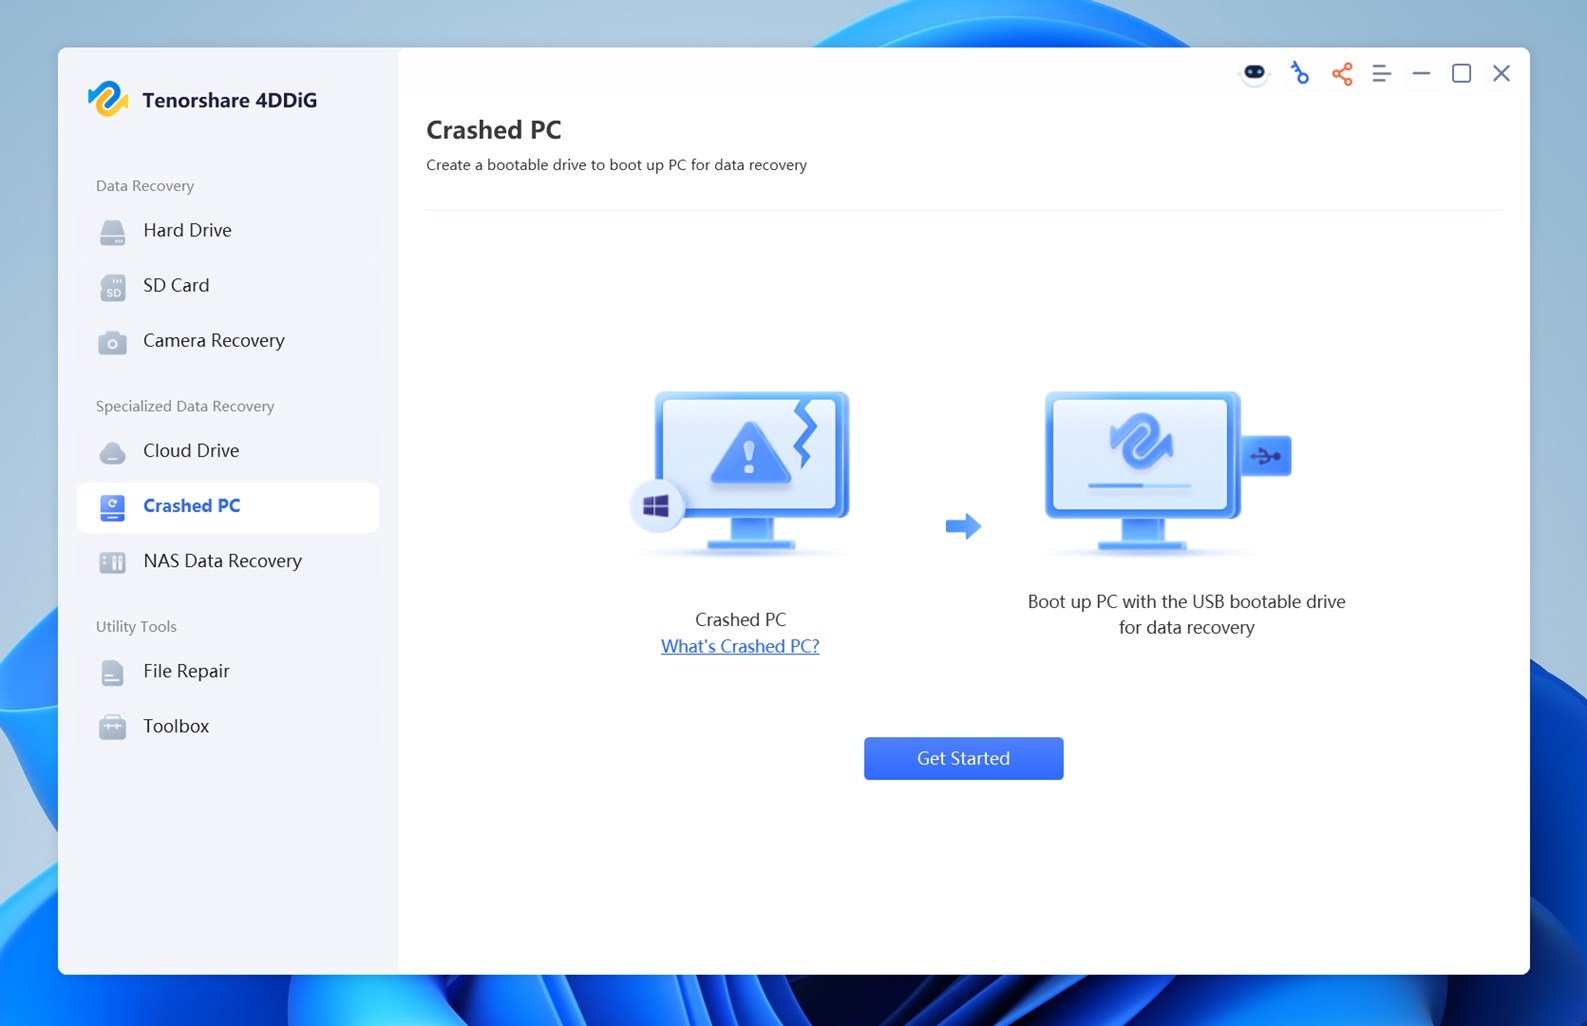The height and width of the screenshot is (1026, 1587).
Task: Open the hamburger menu icon
Action: click(x=1381, y=73)
